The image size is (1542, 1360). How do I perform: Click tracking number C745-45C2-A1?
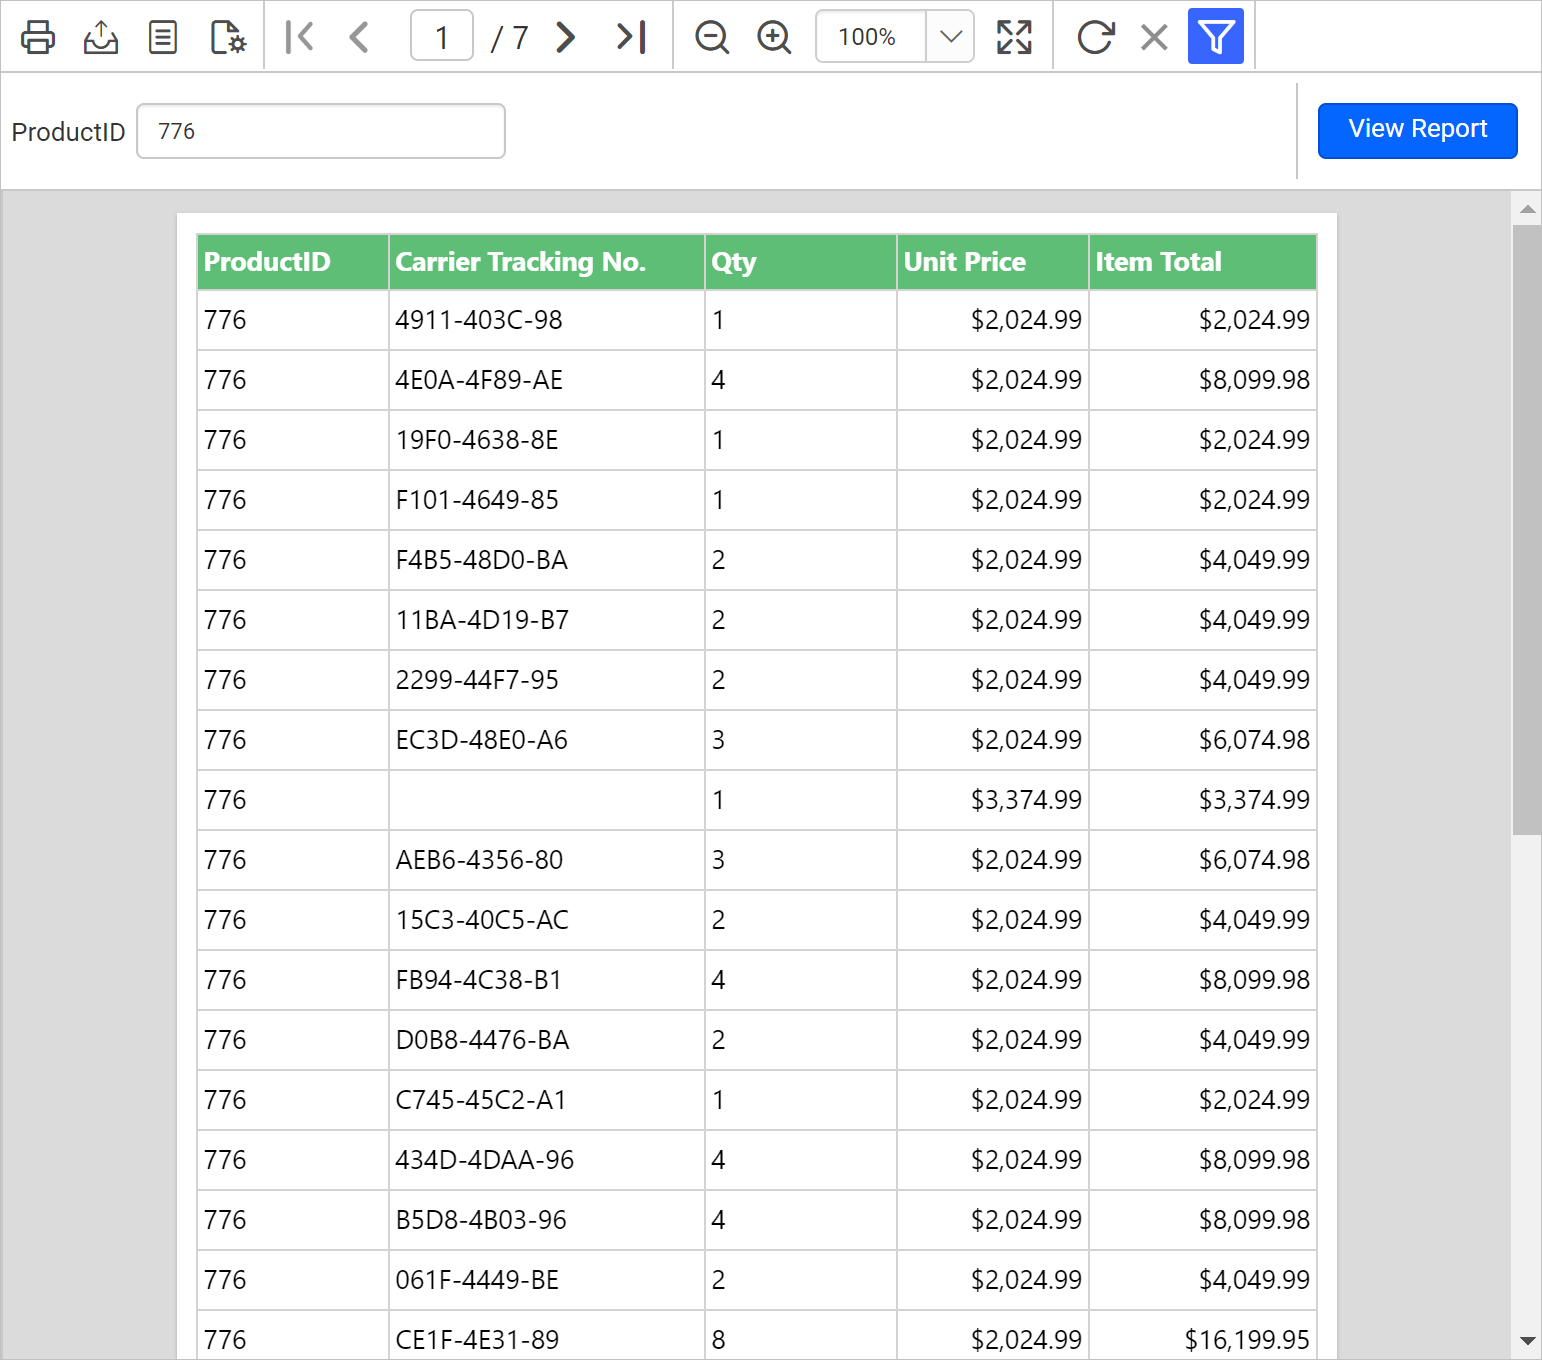click(x=481, y=1100)
